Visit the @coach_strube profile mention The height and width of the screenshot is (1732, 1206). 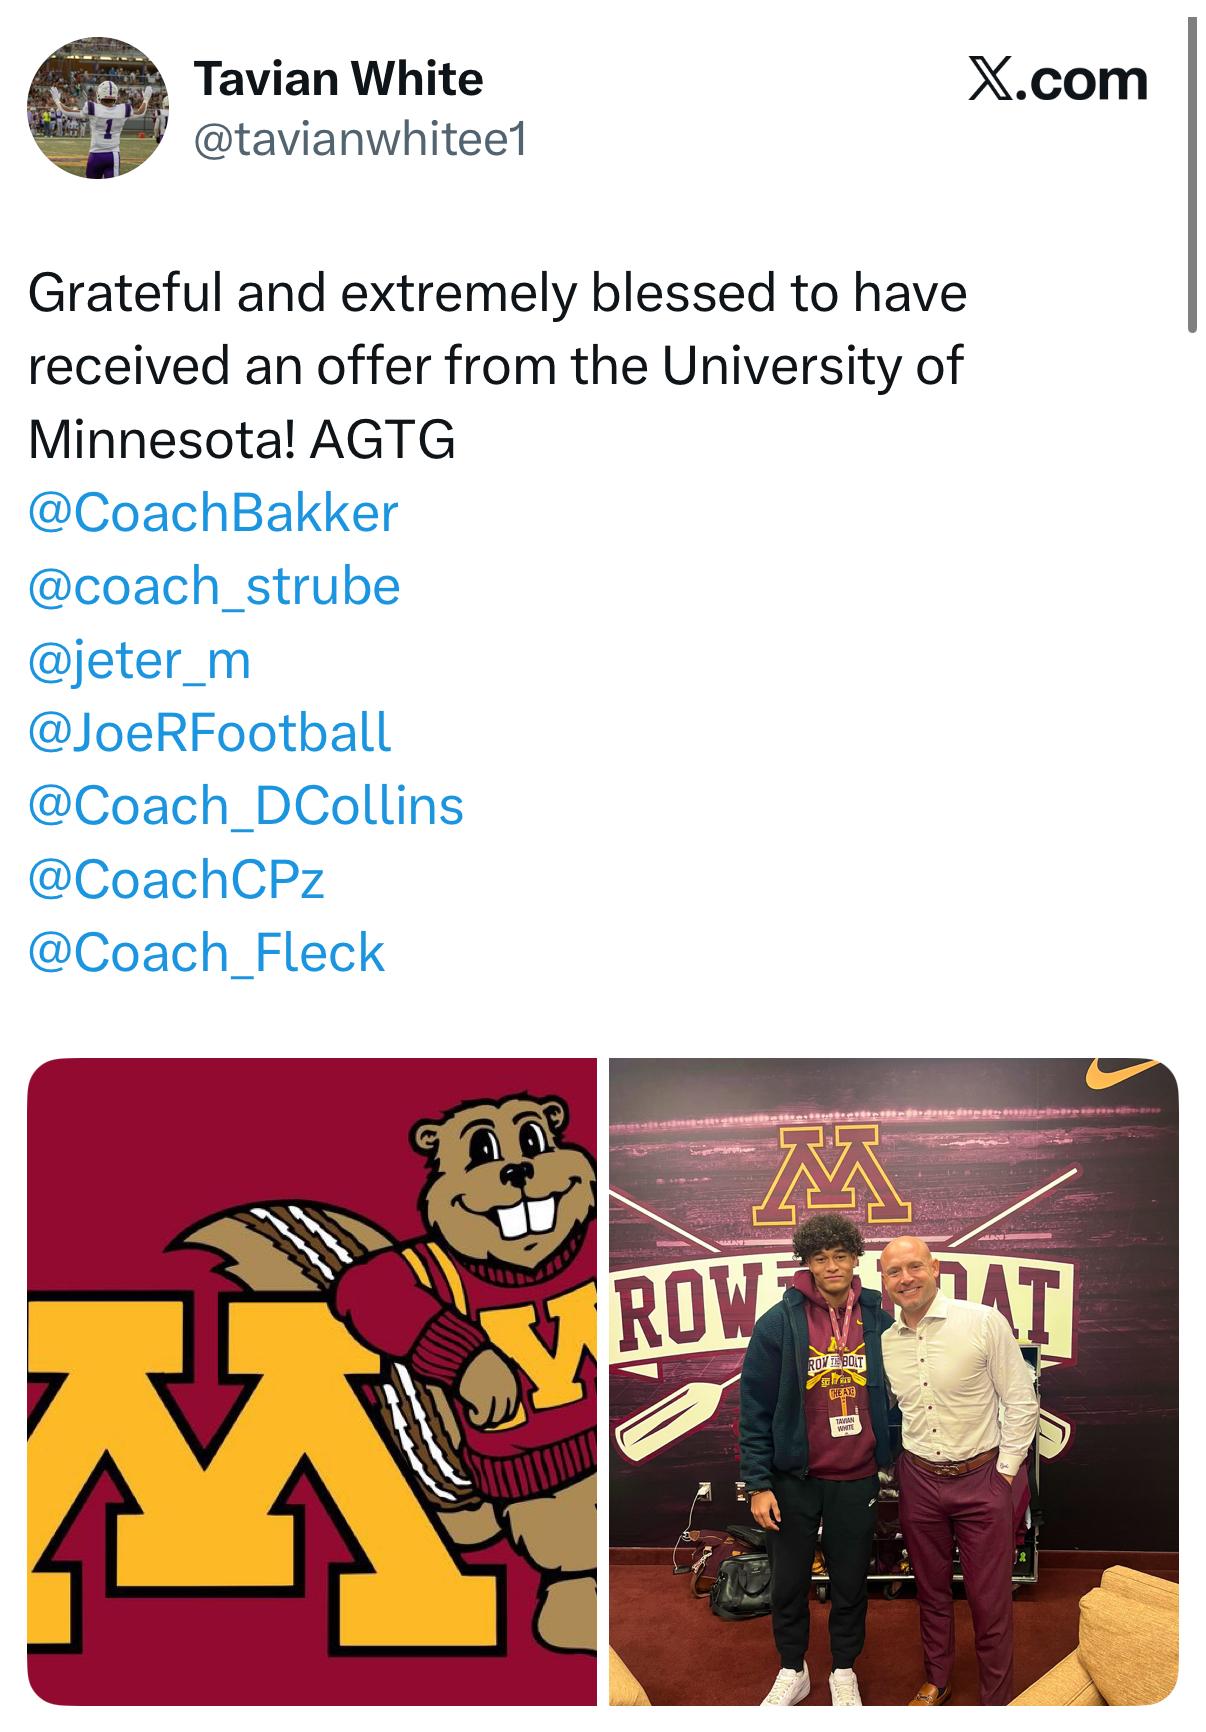pos(214,586)
